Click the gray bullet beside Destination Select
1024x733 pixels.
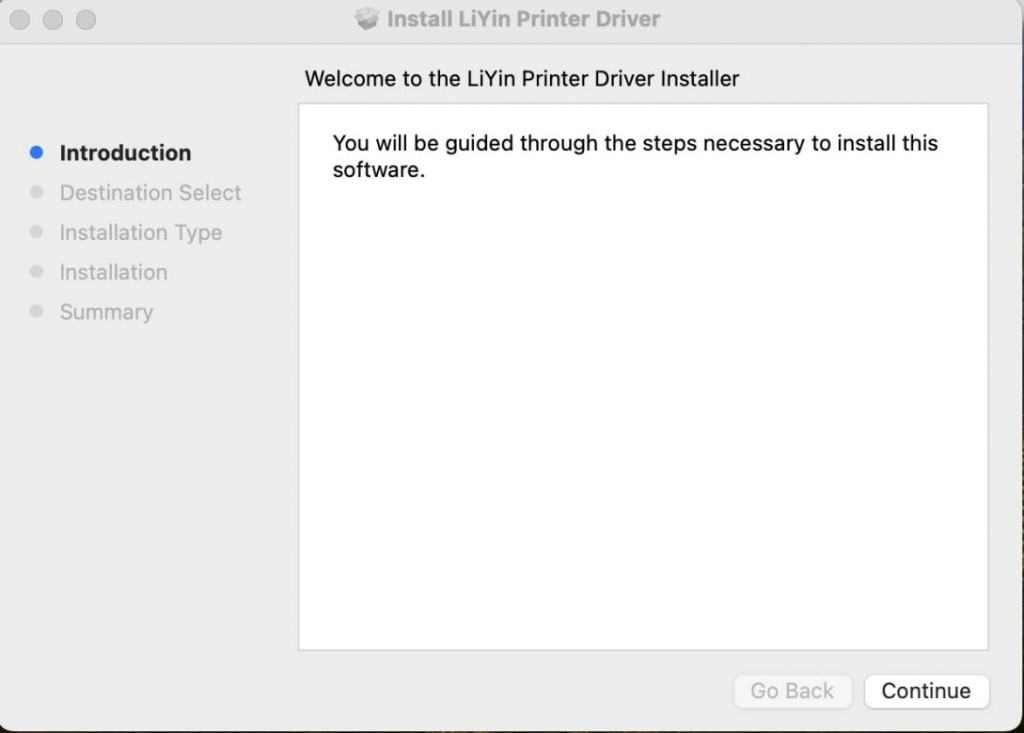pos(37,192)
